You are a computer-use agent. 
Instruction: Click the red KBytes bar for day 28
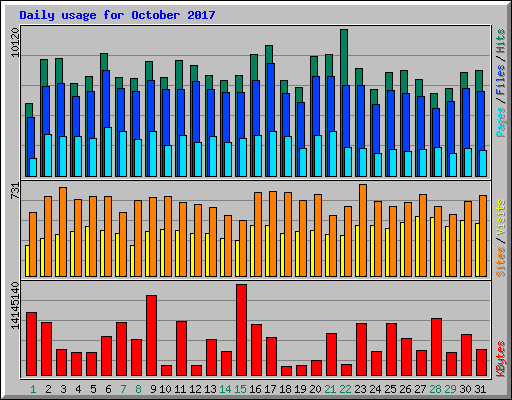click(x=437, y=347)
